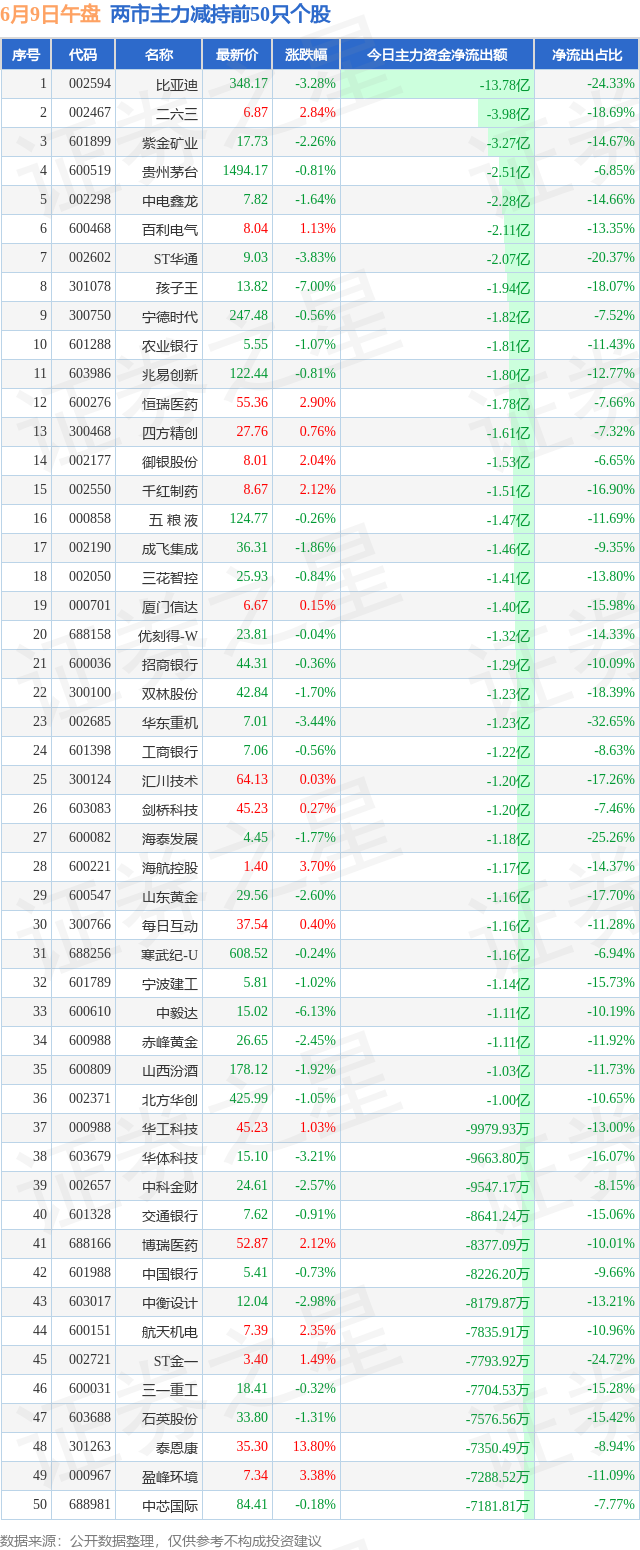
Task: Click stock name 中科金财
Action: (170, 1186)
